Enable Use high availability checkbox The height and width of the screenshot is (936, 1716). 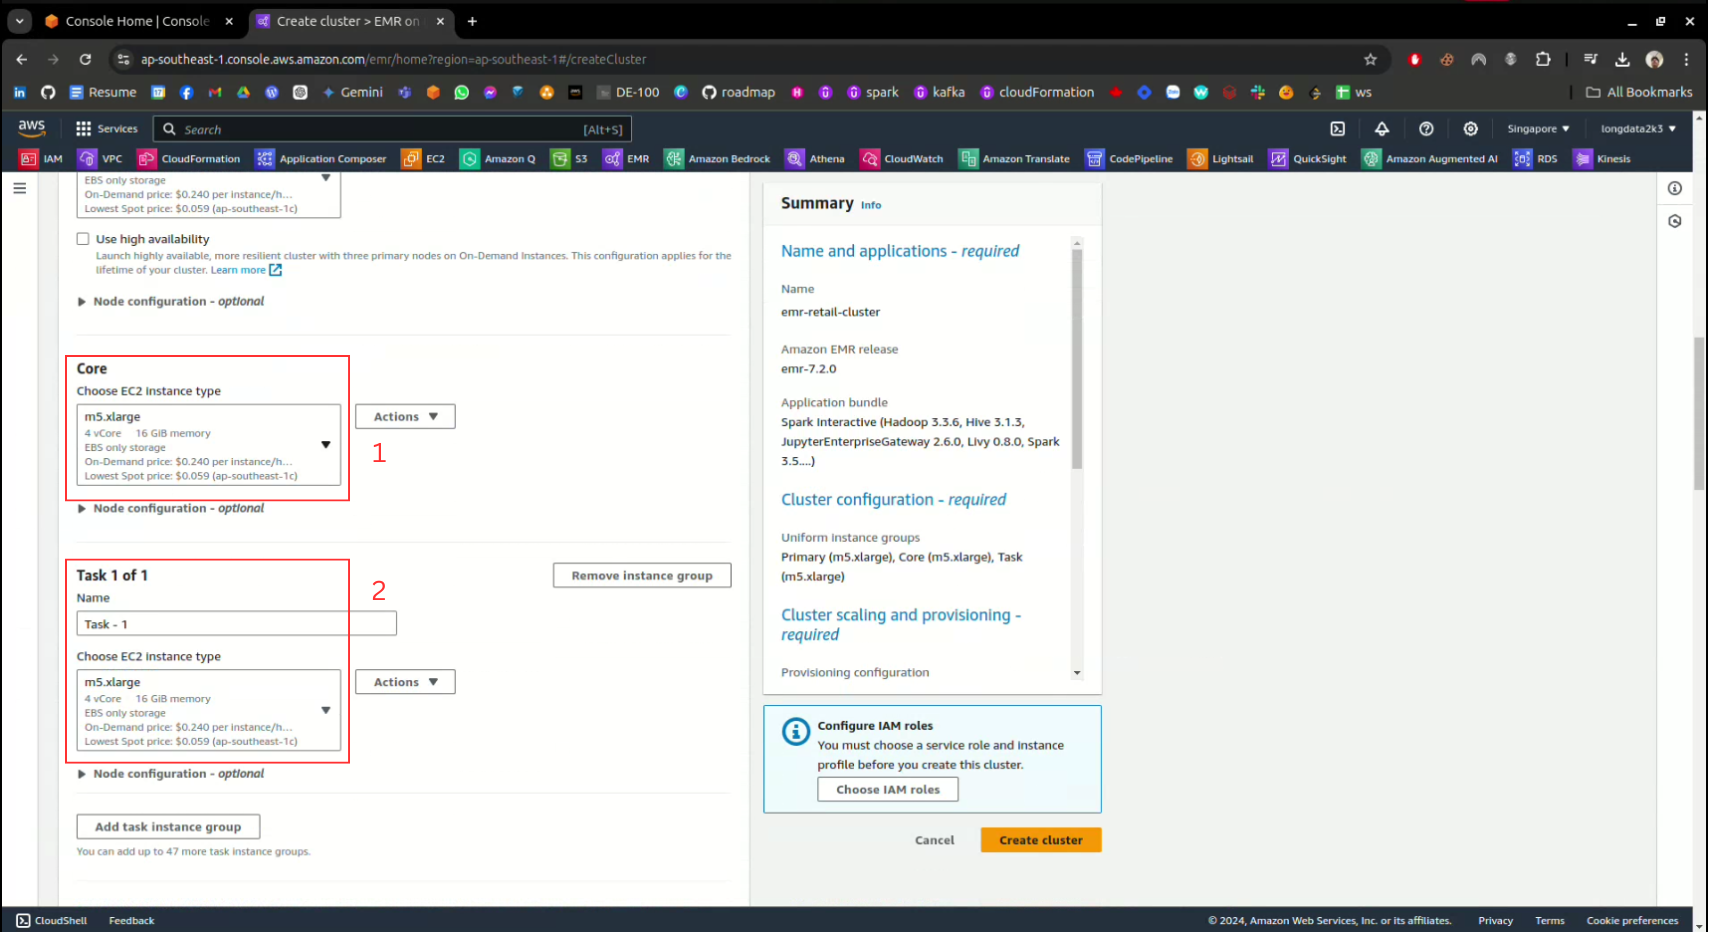[83, 239]
